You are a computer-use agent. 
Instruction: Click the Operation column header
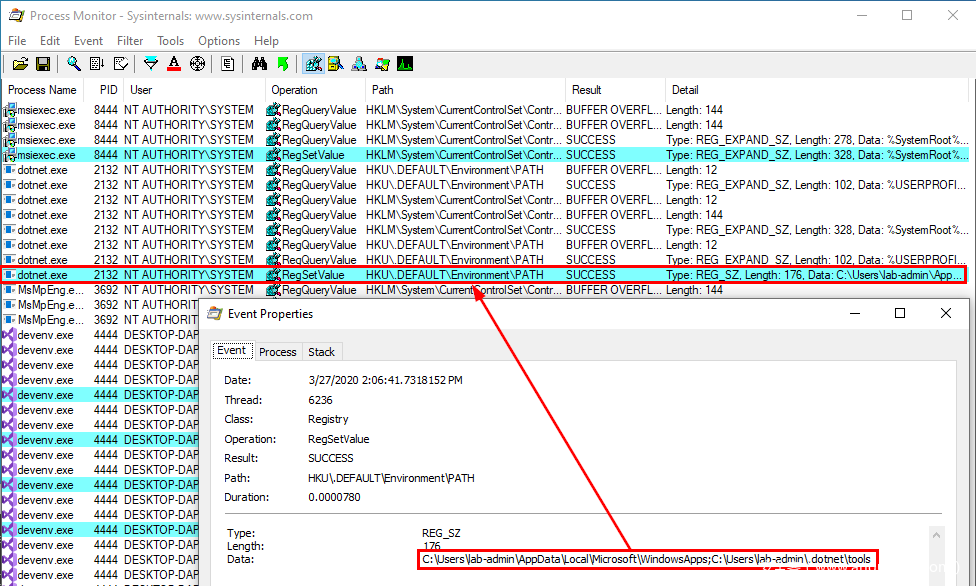coord(294,90)
